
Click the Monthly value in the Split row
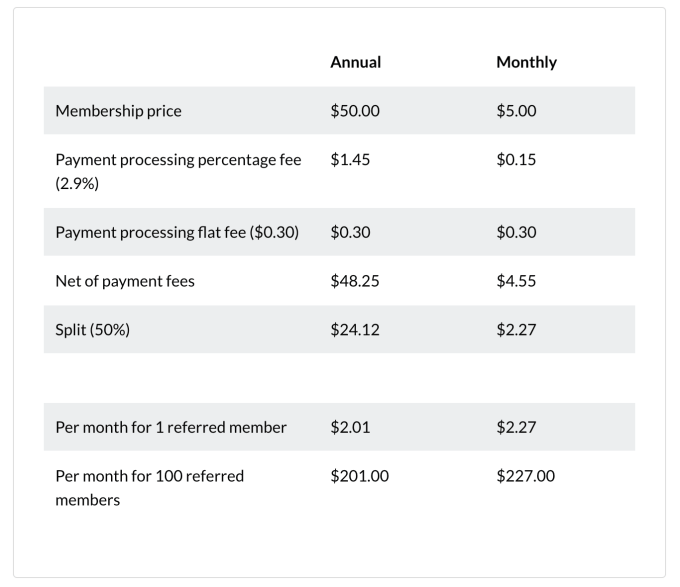point(516,330)
